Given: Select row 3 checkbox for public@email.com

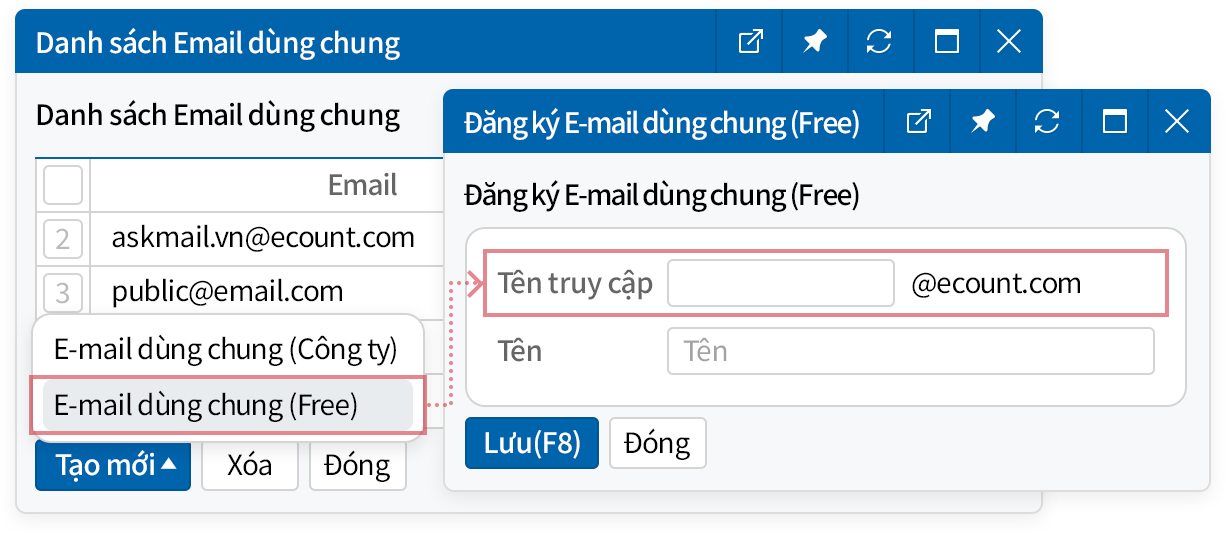Looking at the screenshot, I should tap(63, 292).
